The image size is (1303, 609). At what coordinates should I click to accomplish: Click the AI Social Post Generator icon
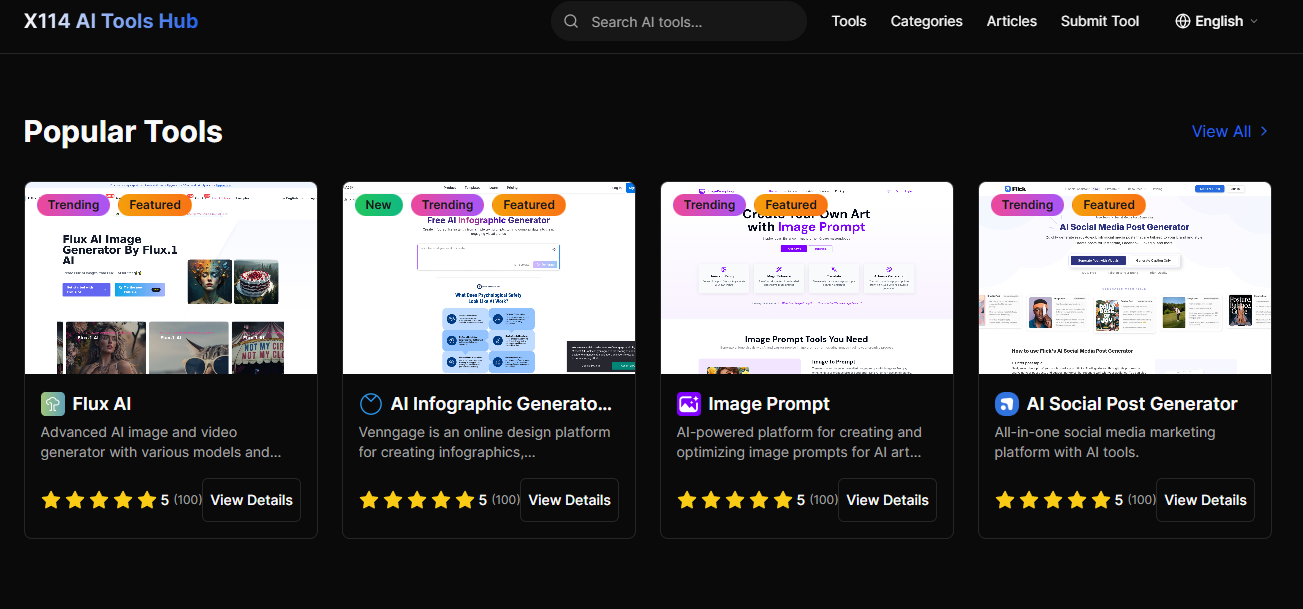[x=1007, y=404]
